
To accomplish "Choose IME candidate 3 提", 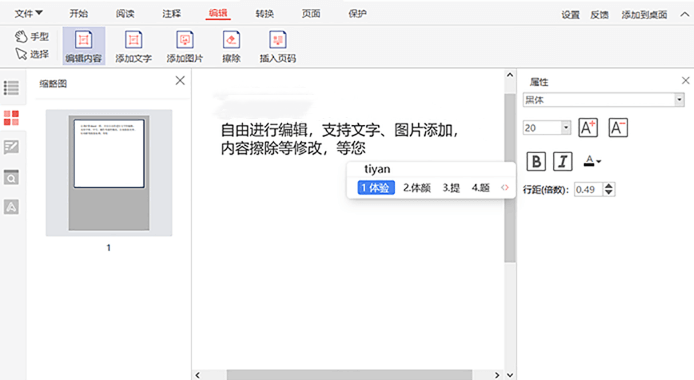I will (x=451, y=188).
